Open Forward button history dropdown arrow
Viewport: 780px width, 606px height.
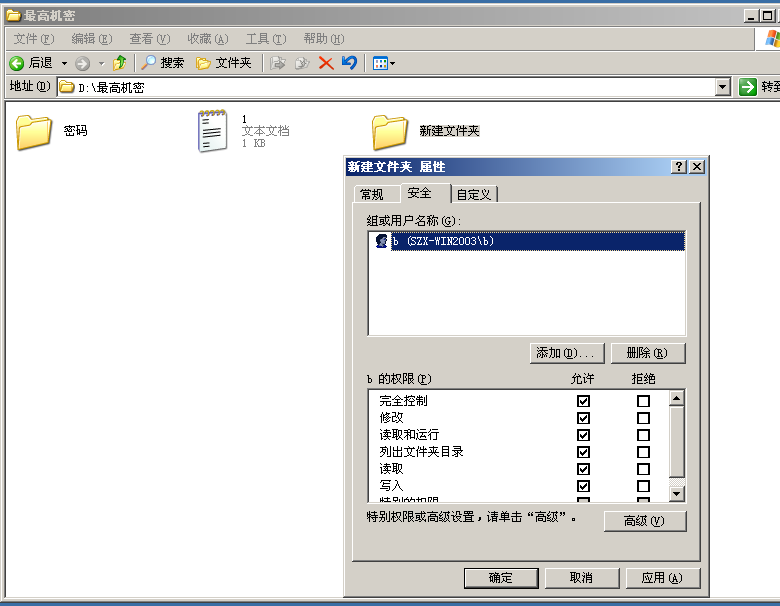click(x=101, y=63)
